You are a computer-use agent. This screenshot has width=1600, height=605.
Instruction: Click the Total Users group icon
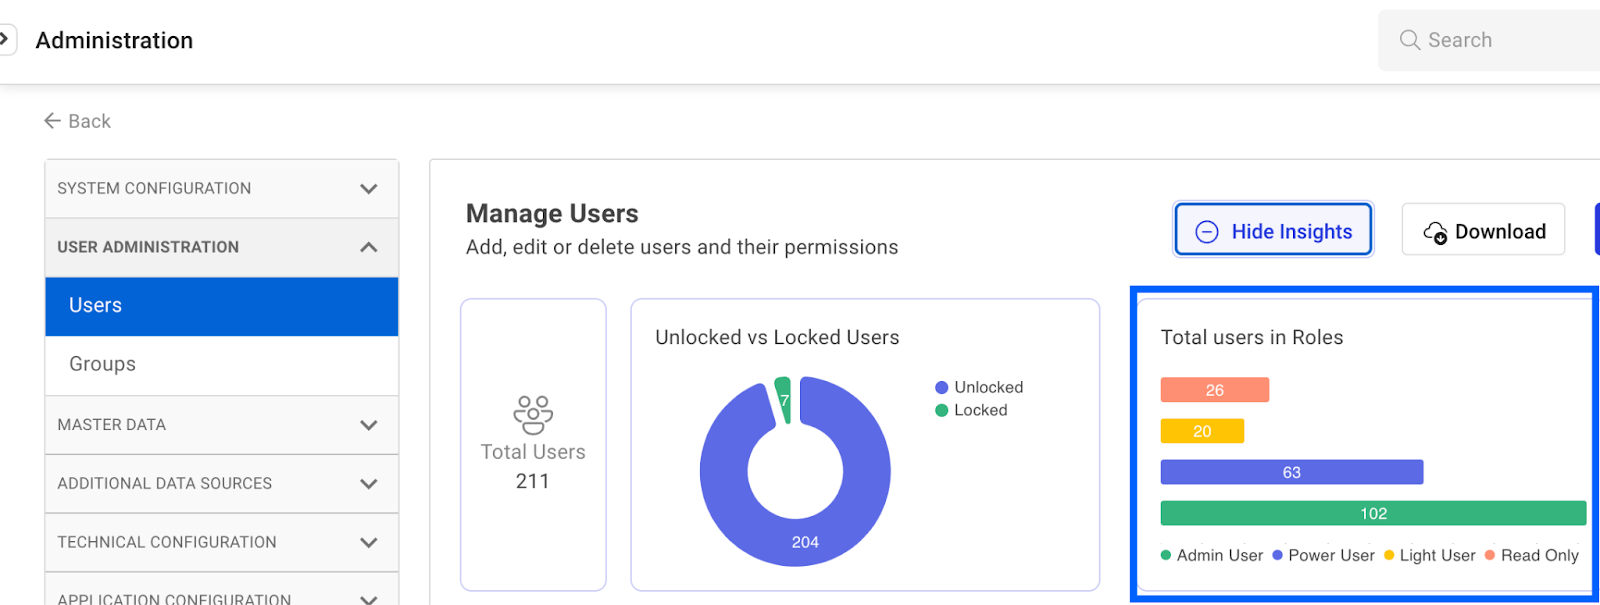tap(533, 414)
